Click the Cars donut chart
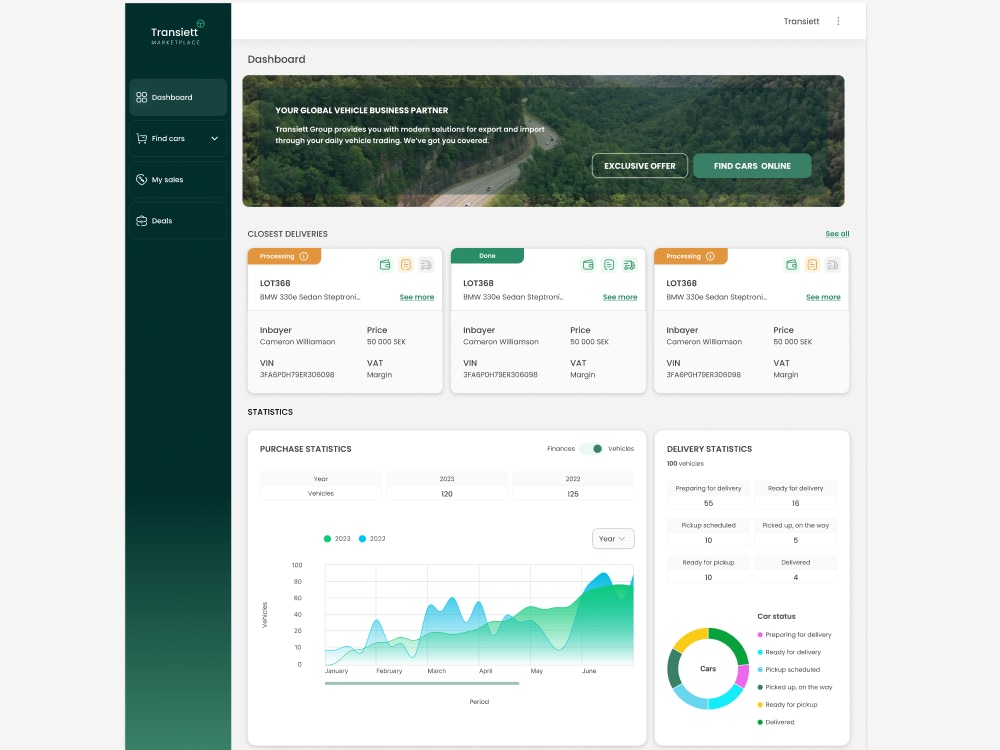 point(708,669)
